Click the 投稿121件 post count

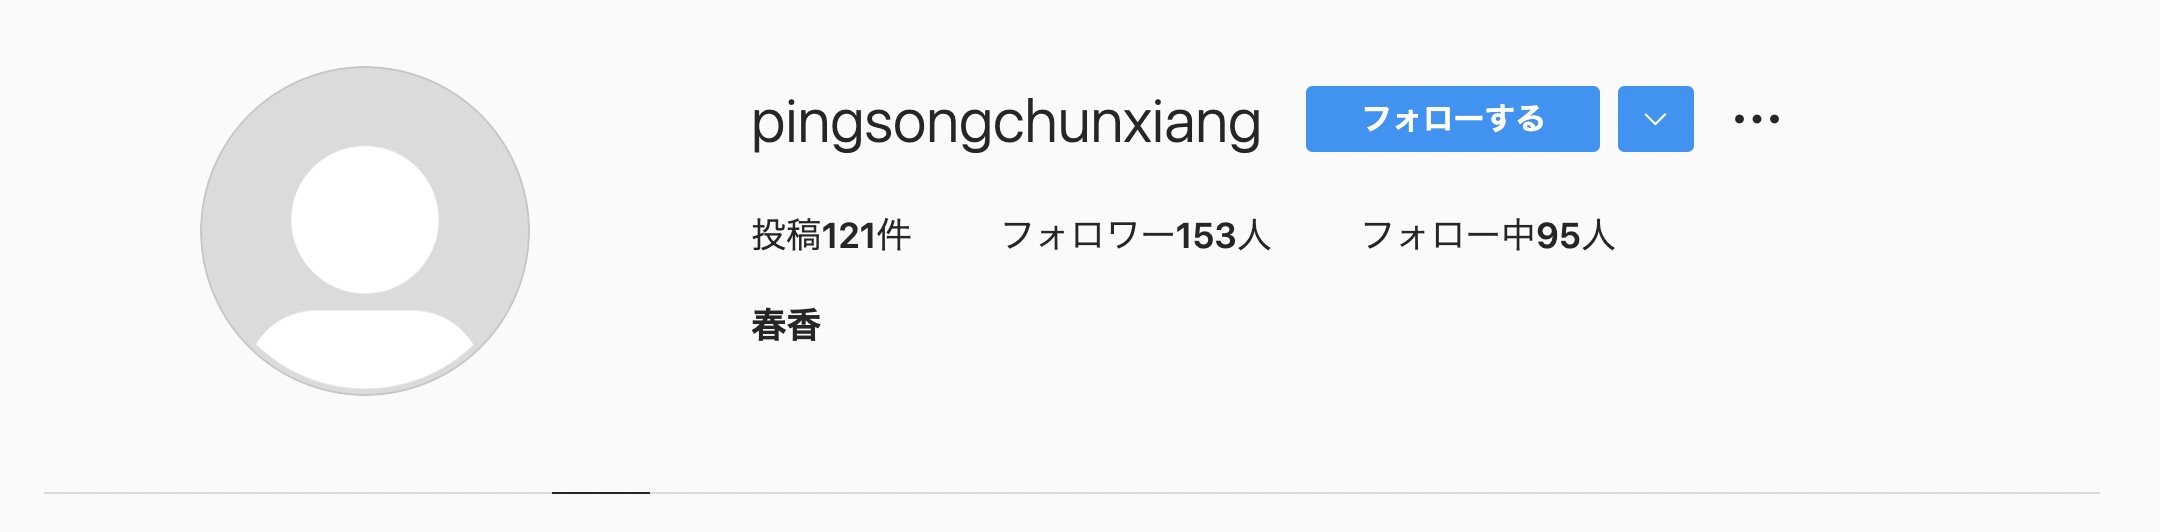pos(832,236)
